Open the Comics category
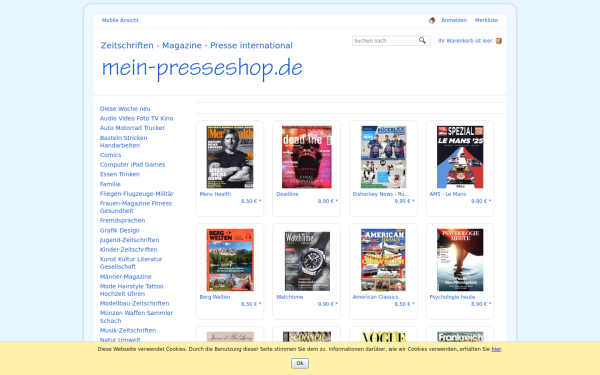Viewport: 600px width, 375px height. point(111,155)
